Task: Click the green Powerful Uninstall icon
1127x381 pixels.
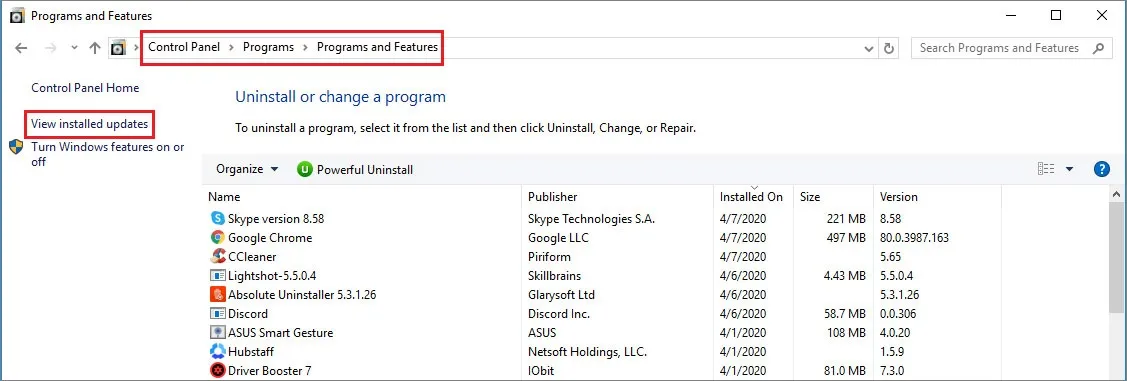Action: coord(304,170)
